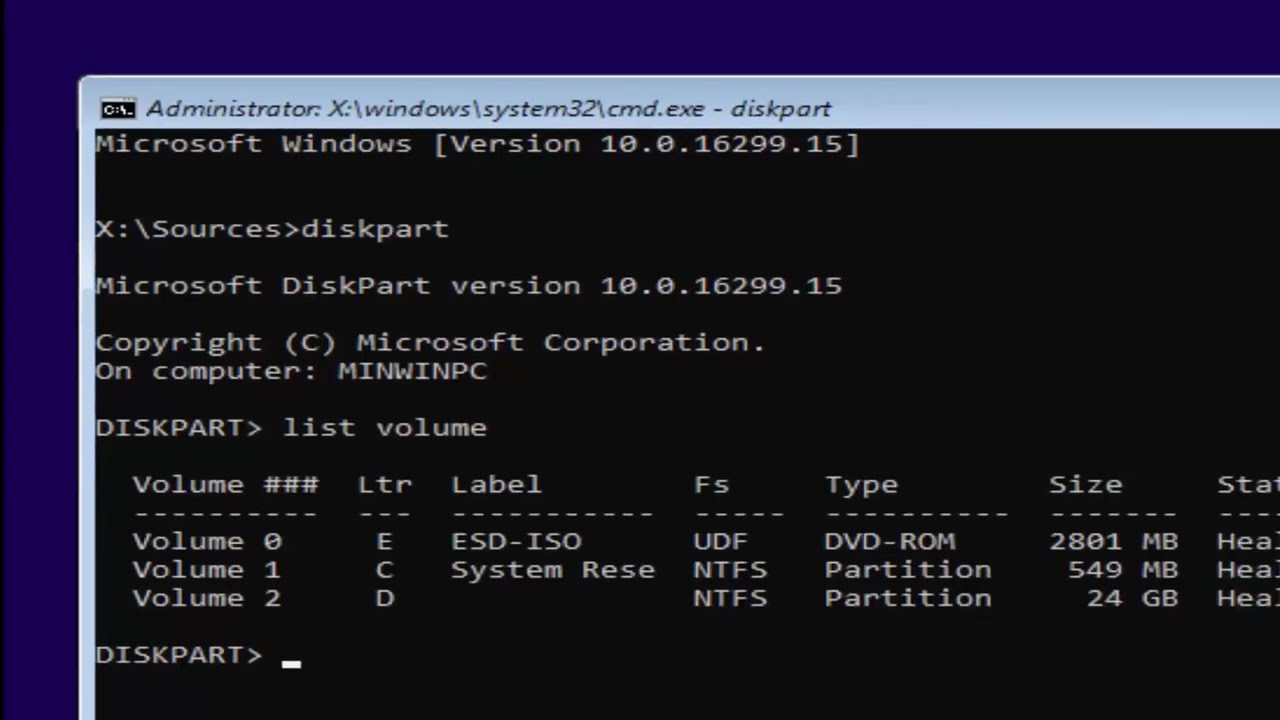Viewport: 1280px width, 720px height.
Task: Click the 'X:\Sources>diskpart' command line
Action: pyautogui.click(x=272, y=228)
